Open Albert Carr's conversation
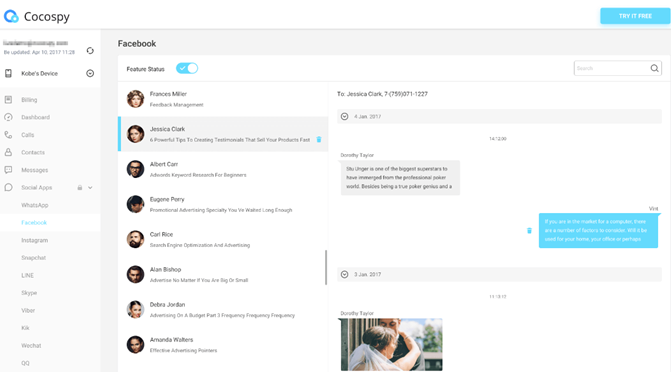The image size is (671, 376). tap(223, 169)
